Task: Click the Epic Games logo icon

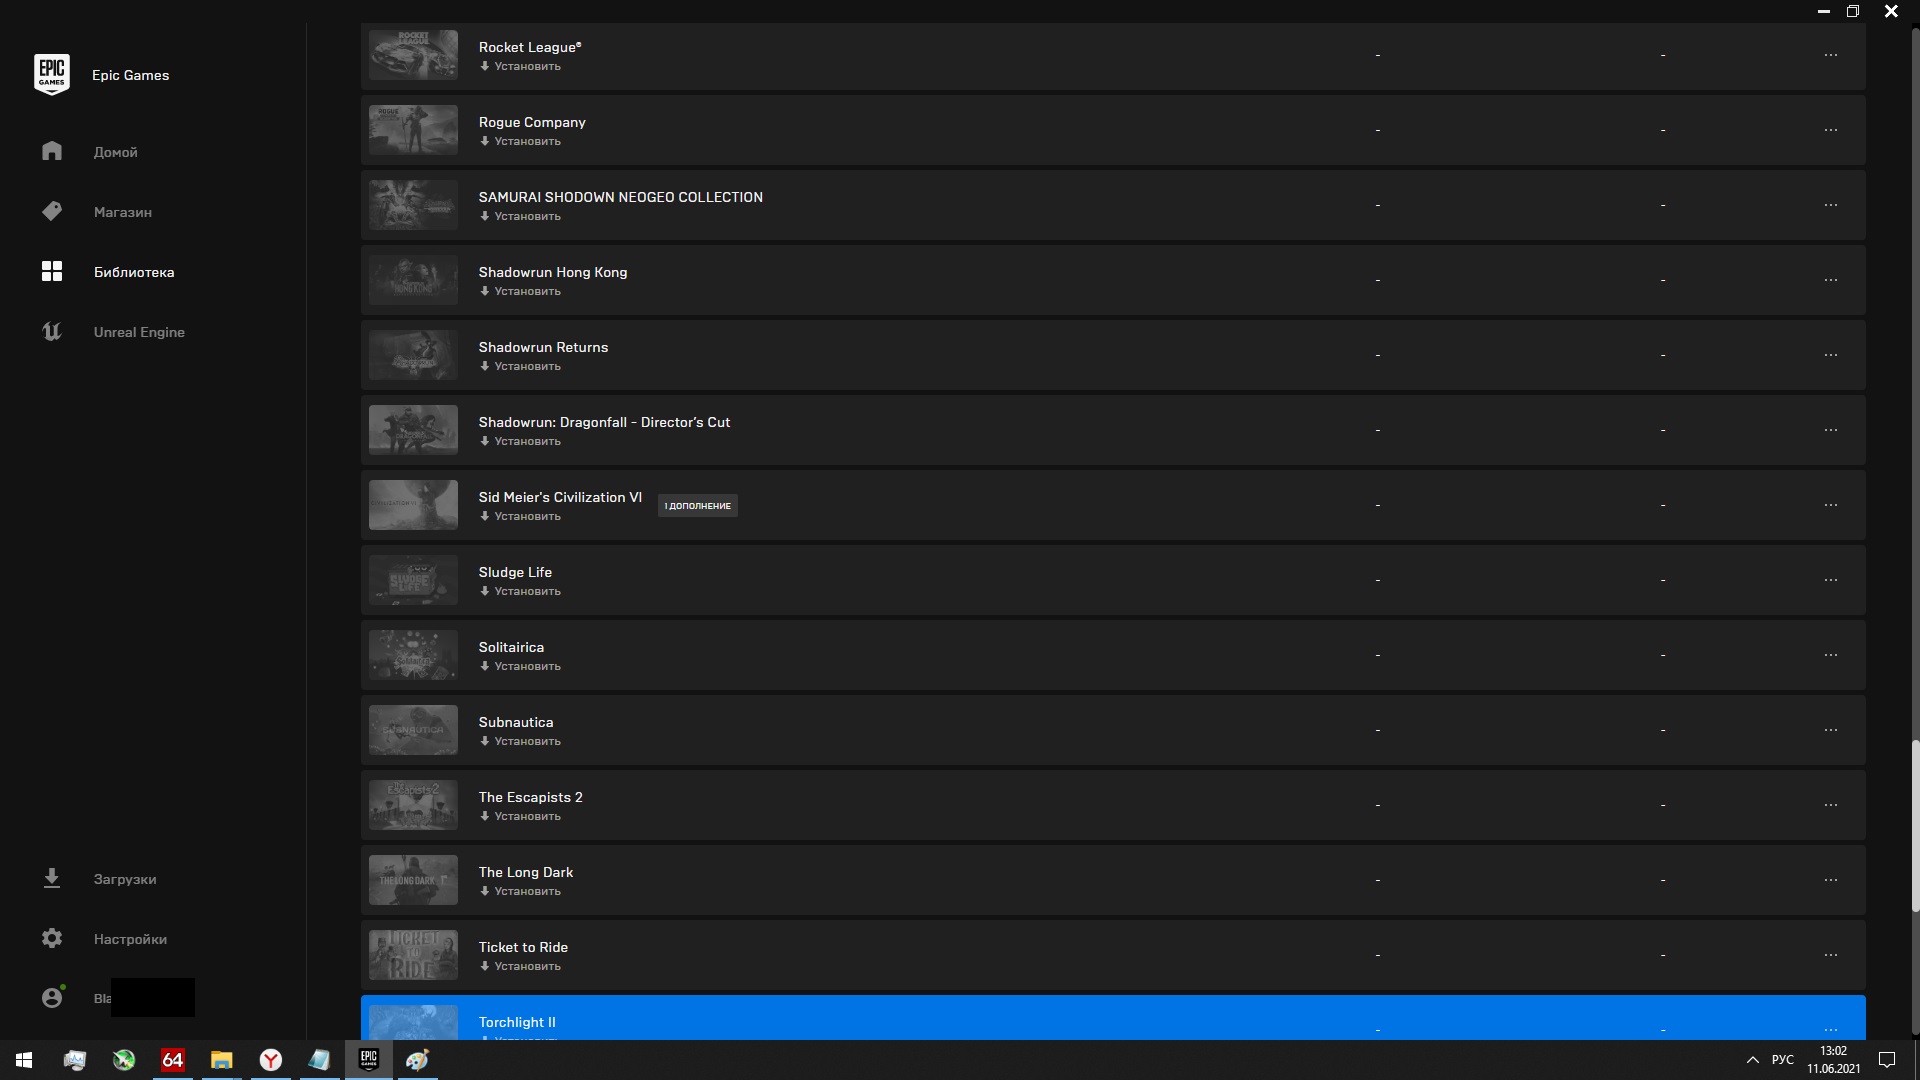Action: pyautogui.click(x=52, y=74)
